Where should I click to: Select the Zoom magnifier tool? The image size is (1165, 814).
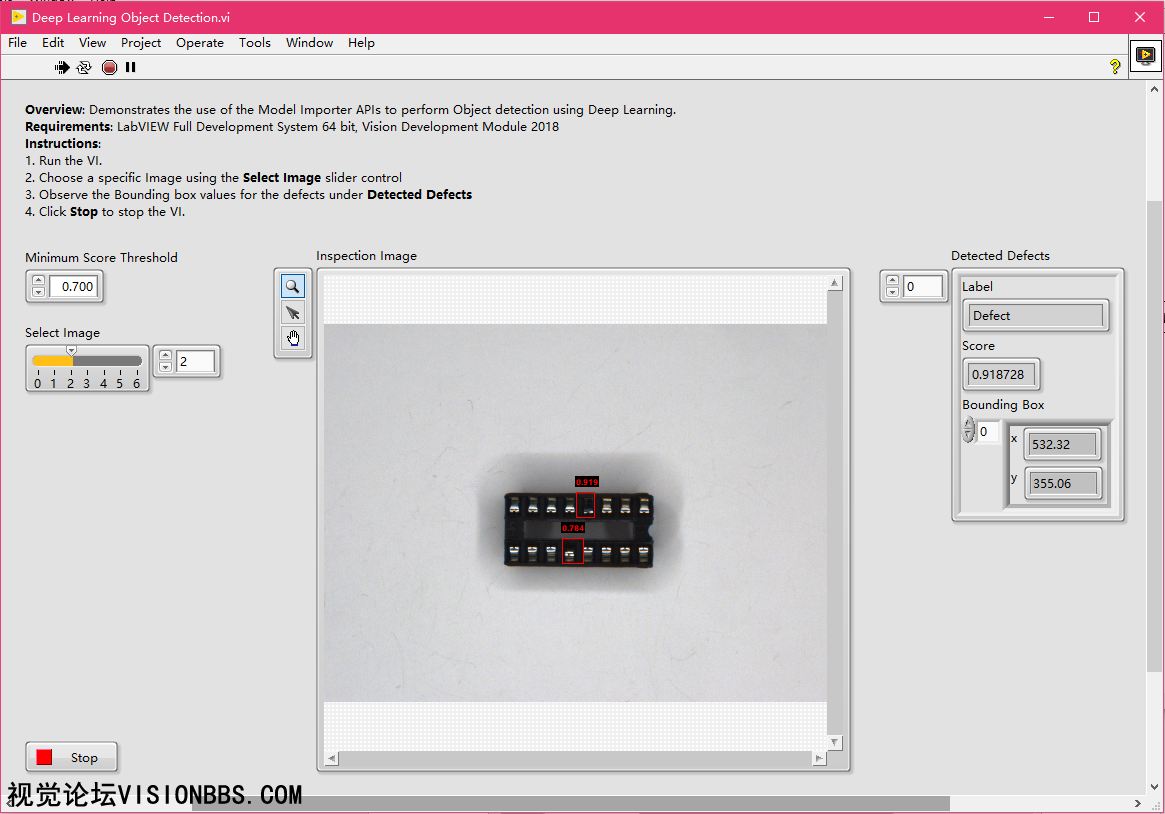pyautogui.click(x=292, y=287)
